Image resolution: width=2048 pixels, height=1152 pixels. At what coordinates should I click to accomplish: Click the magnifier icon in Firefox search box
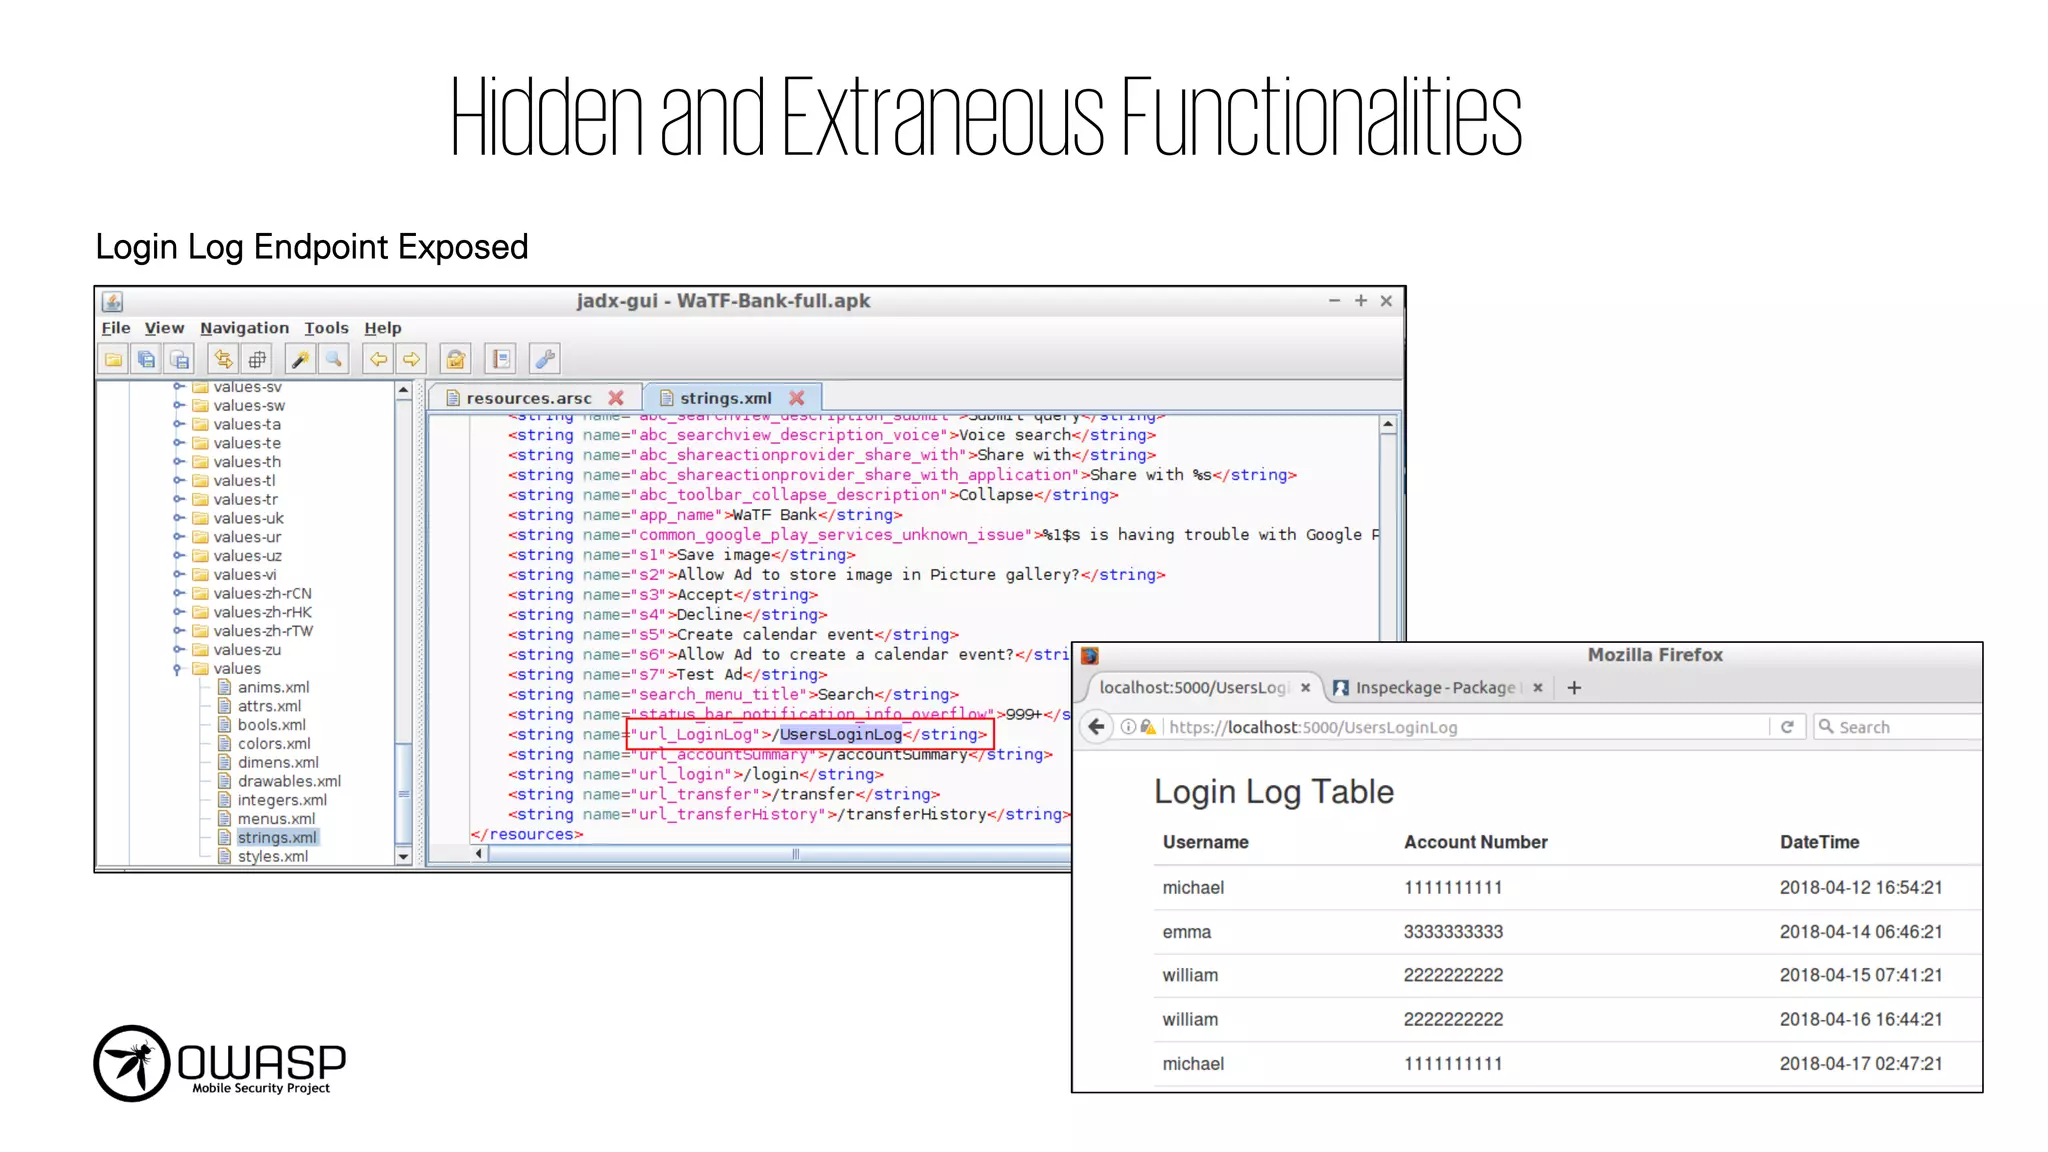pyautogui.click(x=1826, y=727)
